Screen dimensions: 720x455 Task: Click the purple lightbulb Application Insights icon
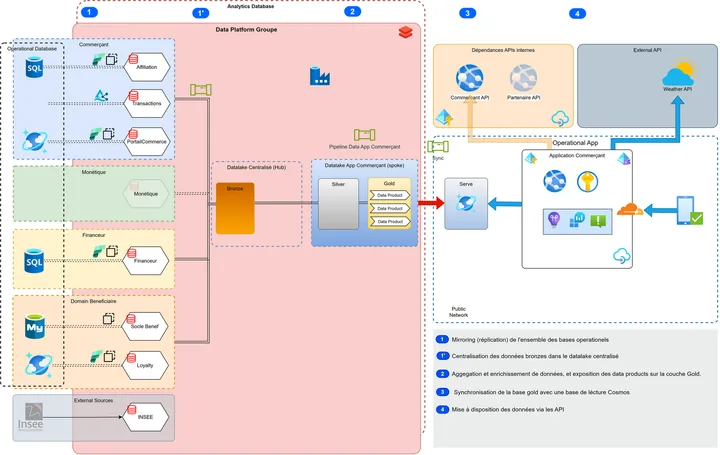(x=554, y=220)
